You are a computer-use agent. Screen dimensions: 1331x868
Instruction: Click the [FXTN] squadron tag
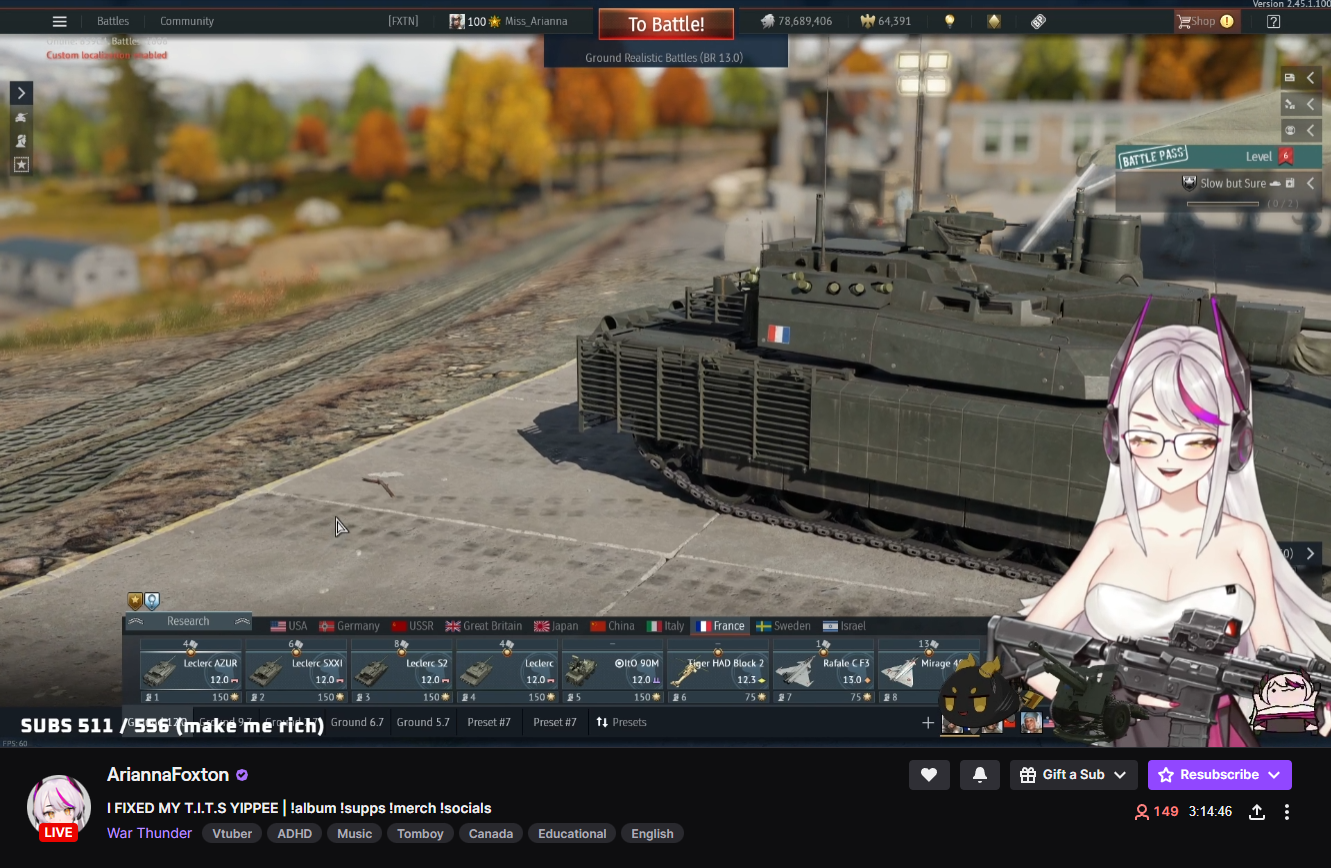point(404,22)
